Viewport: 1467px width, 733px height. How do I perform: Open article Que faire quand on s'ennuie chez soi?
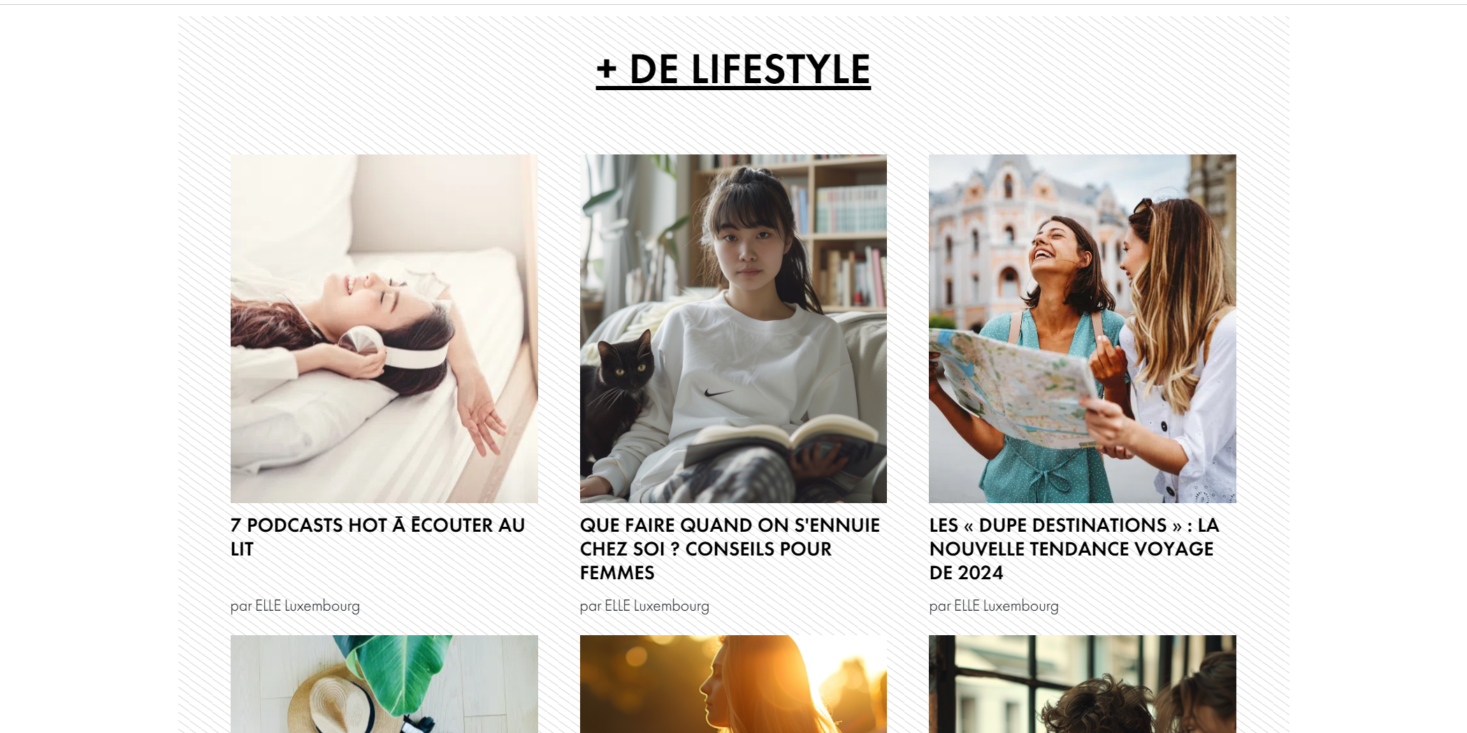730,549
